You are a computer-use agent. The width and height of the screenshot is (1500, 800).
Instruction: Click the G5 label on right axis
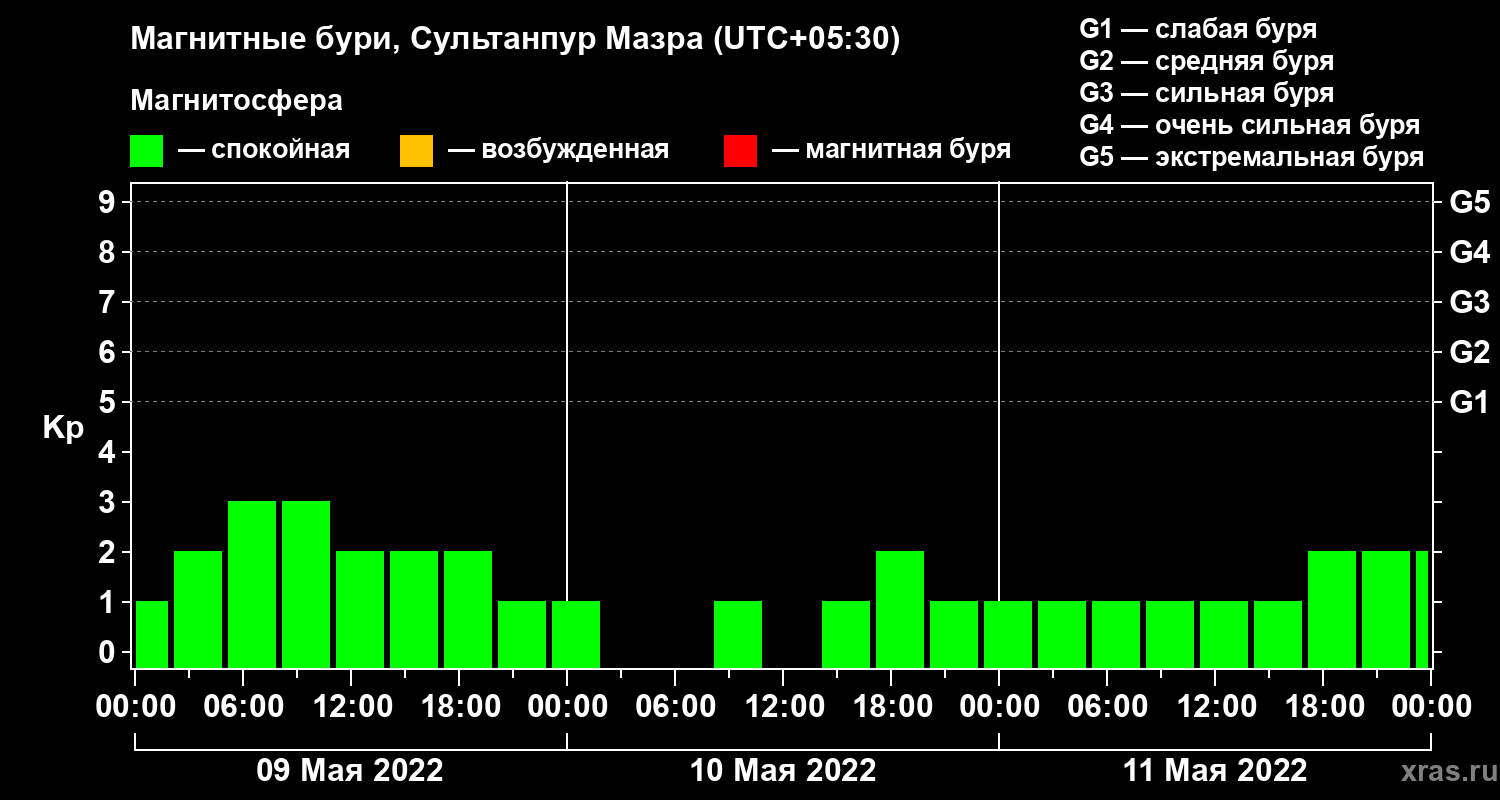click(1469, 202)
